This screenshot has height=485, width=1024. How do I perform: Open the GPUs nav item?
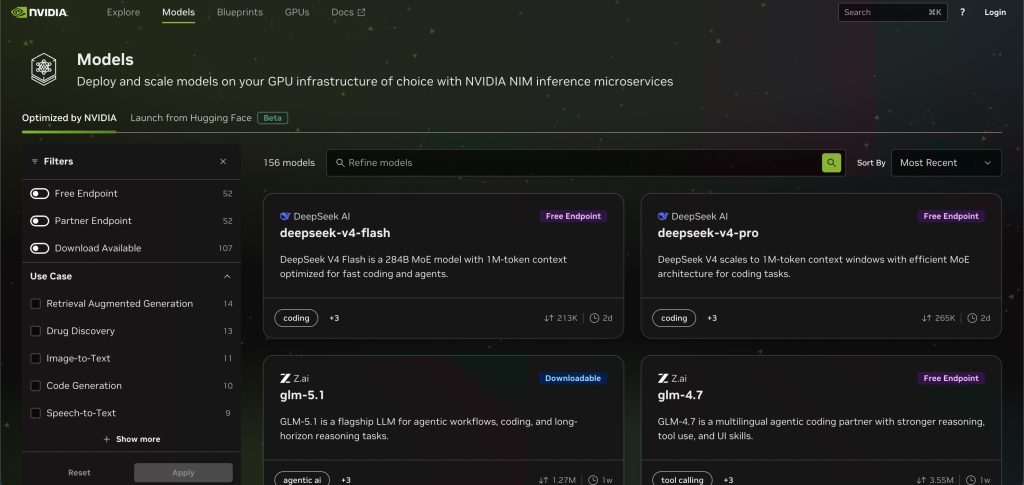coord(297,12)
